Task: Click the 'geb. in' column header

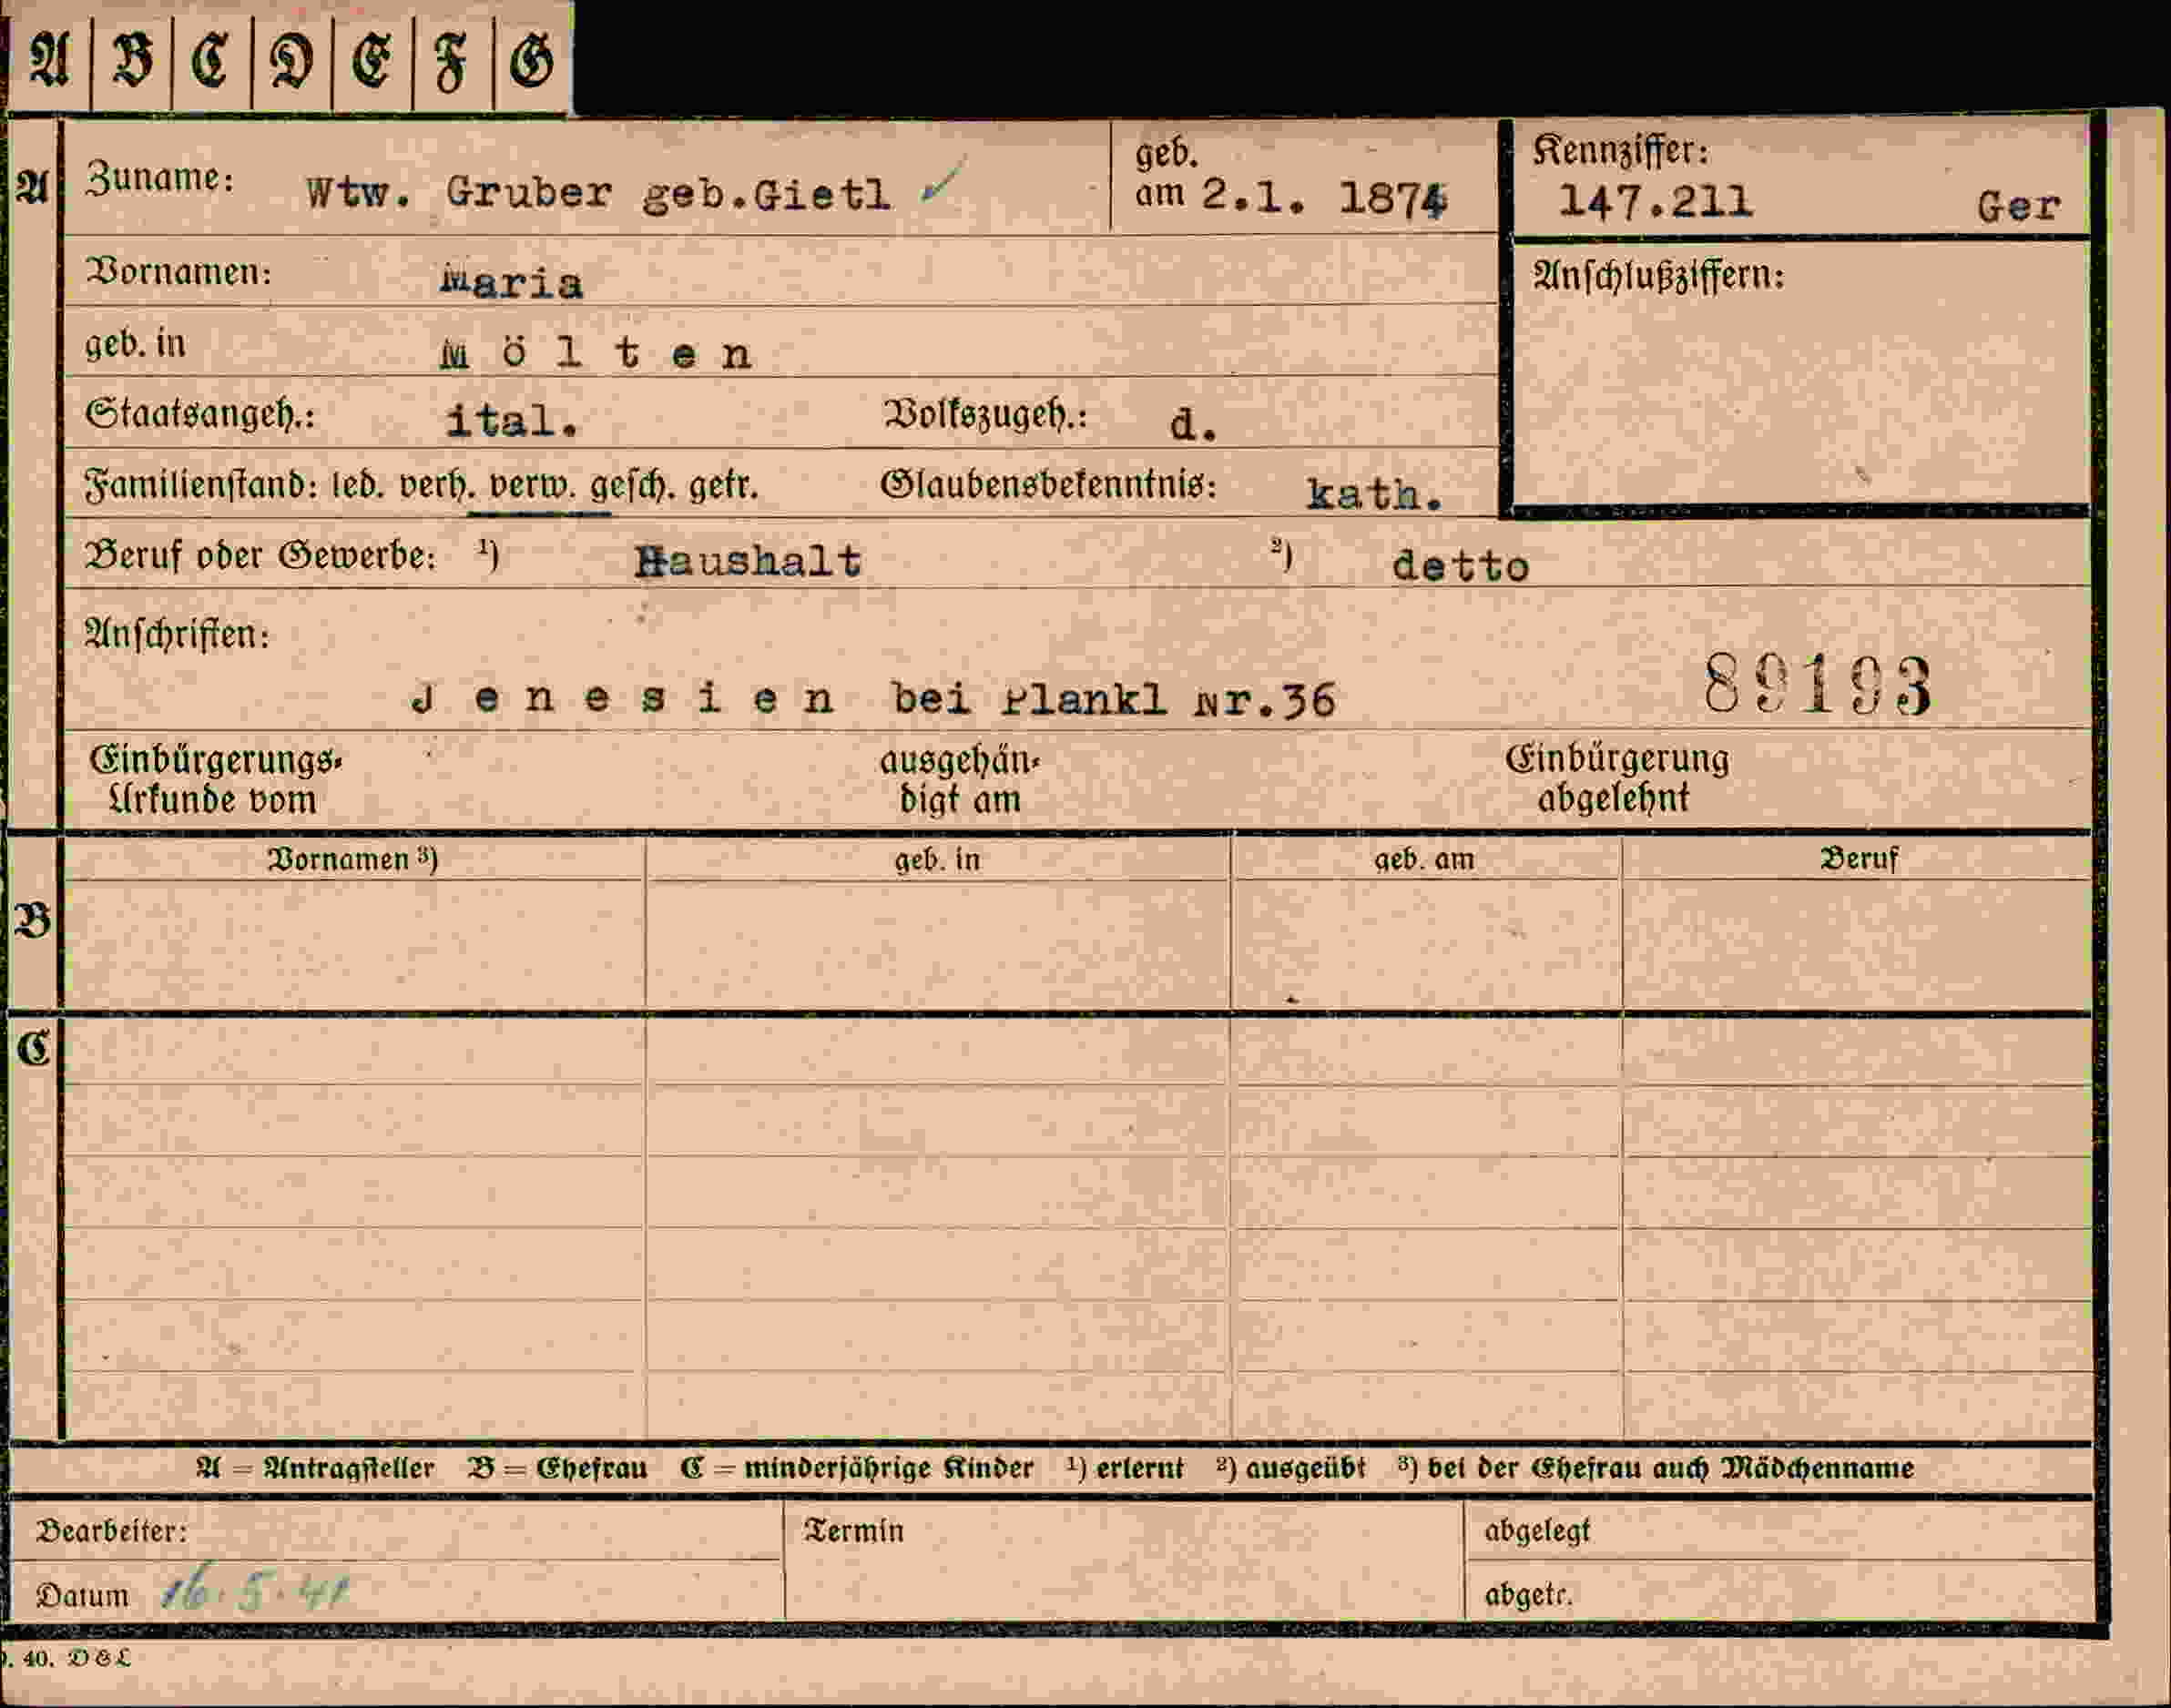Action: click(x=937, y=859)
